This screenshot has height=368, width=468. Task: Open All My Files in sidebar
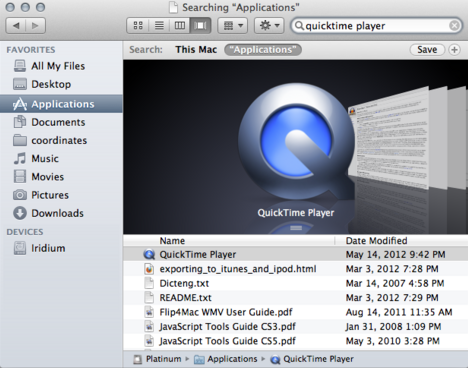61,66
